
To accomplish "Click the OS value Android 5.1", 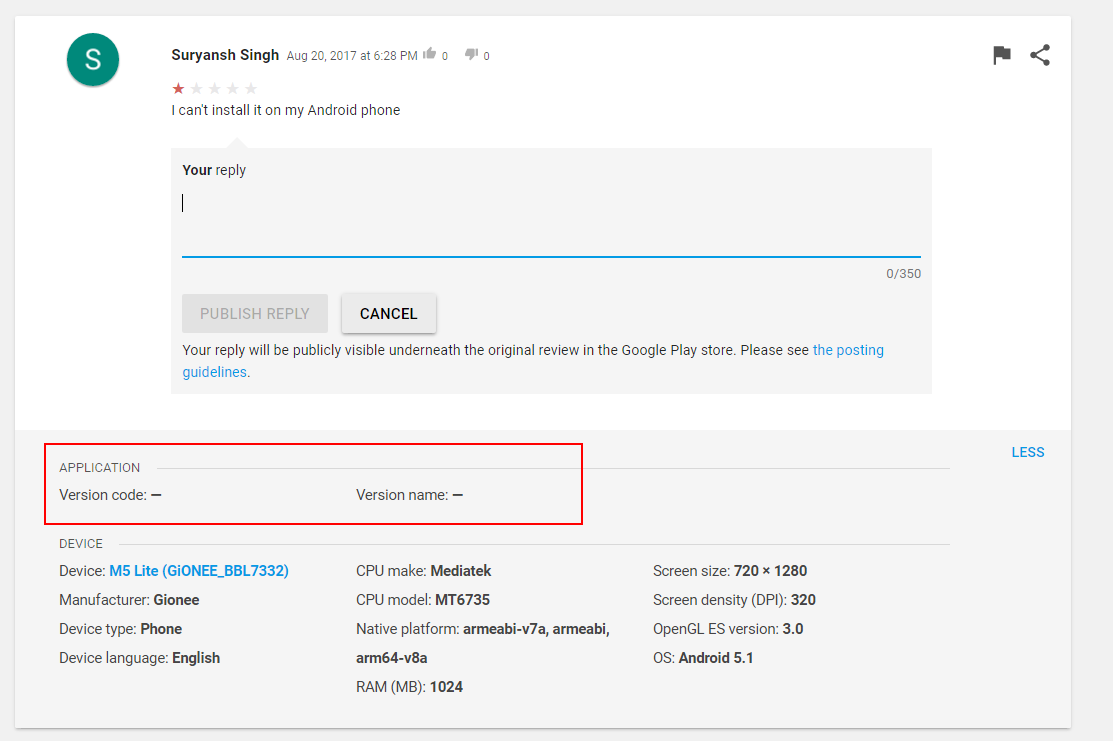I will coord(716,658).
